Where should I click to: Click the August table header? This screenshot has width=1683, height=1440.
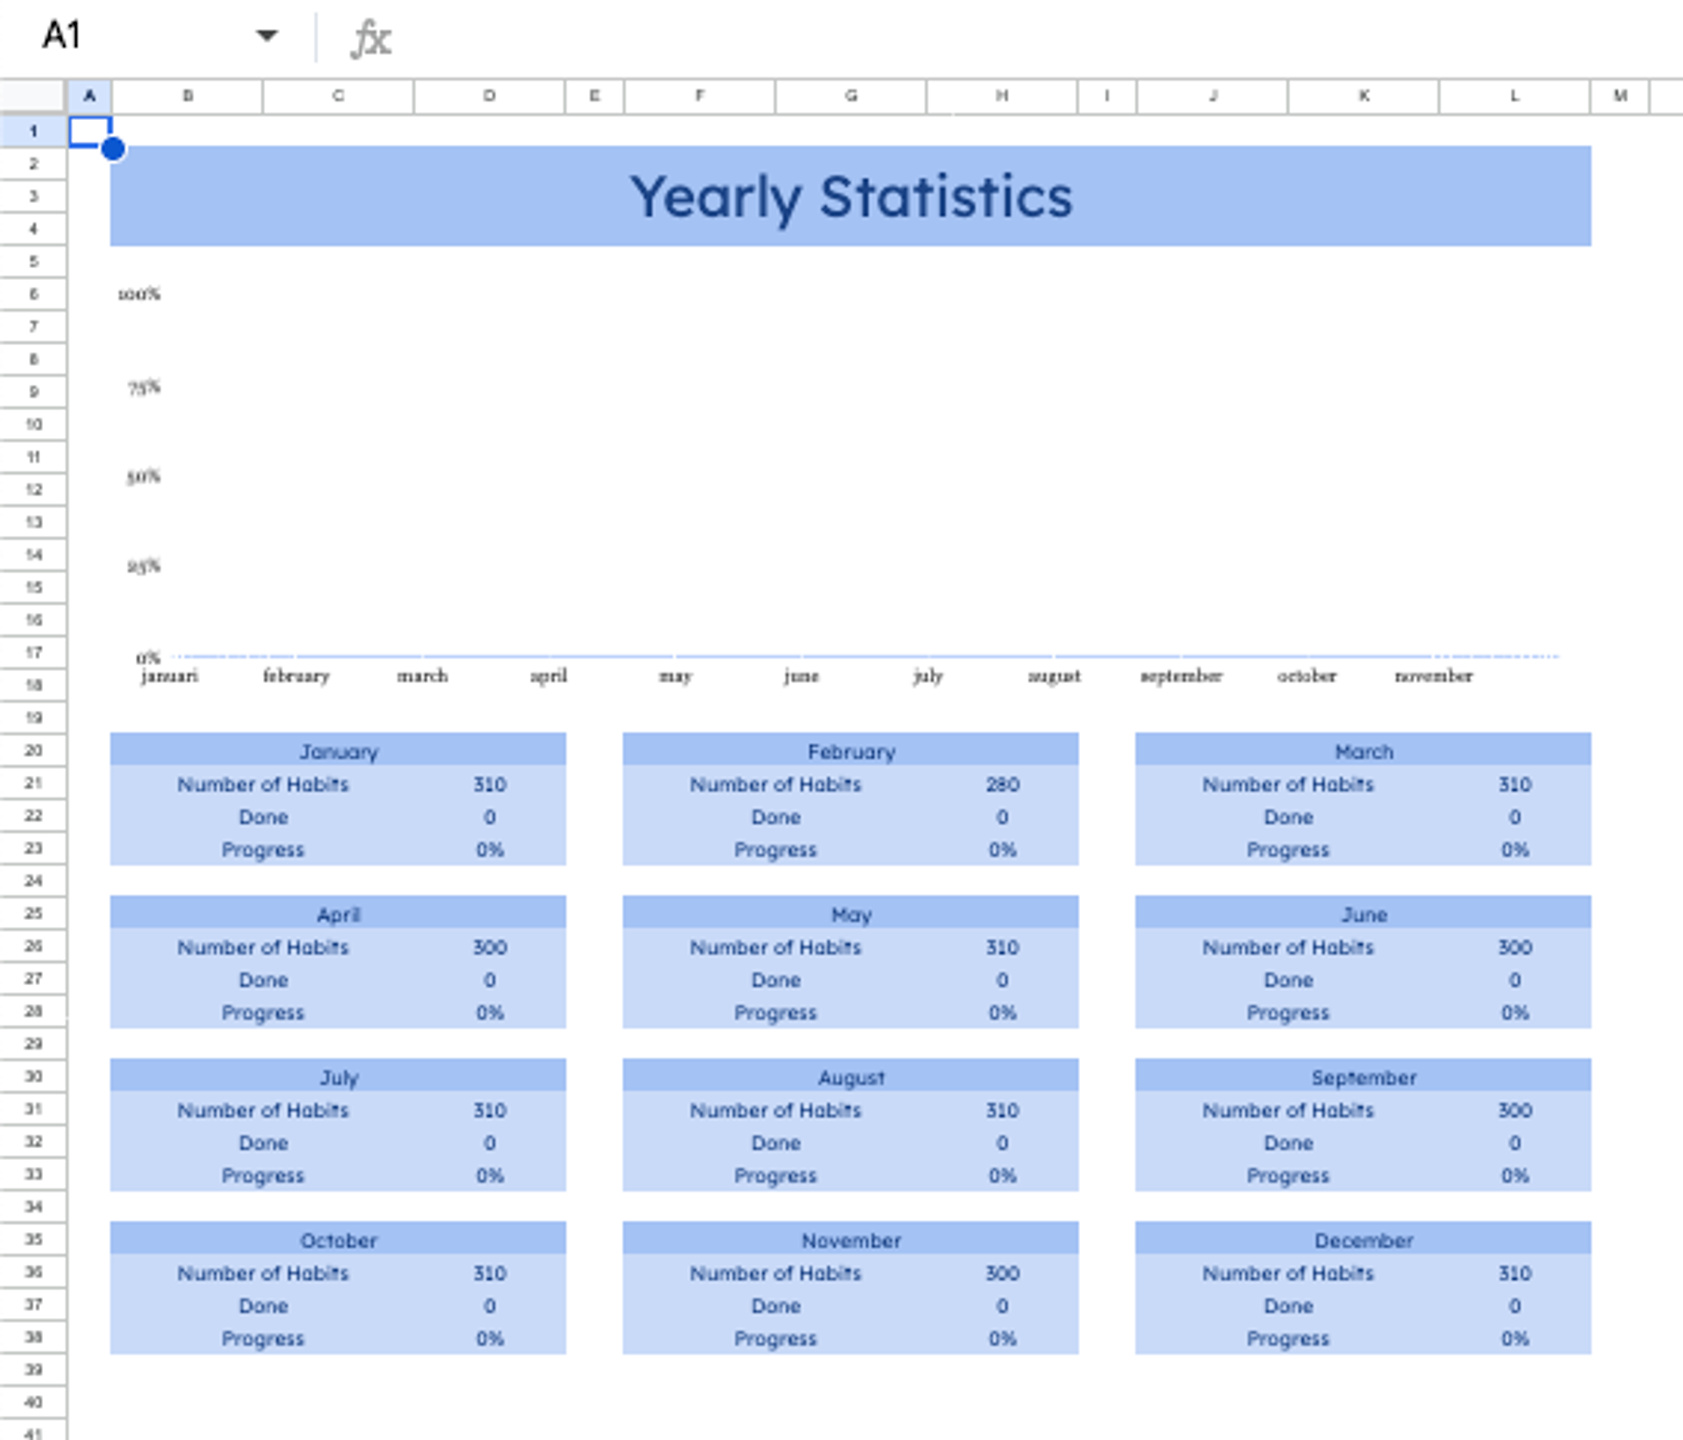click(x=851, y=1076)
